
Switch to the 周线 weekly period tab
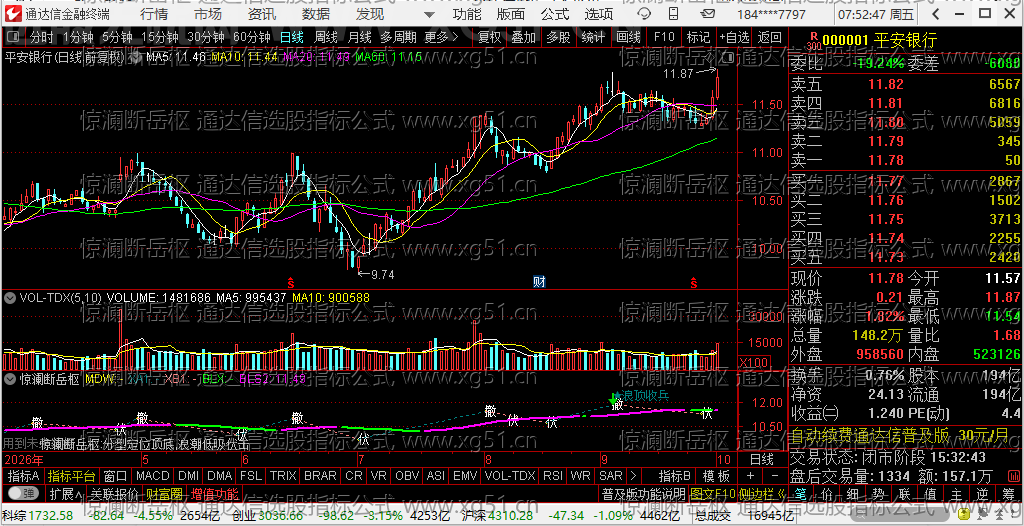327,37
